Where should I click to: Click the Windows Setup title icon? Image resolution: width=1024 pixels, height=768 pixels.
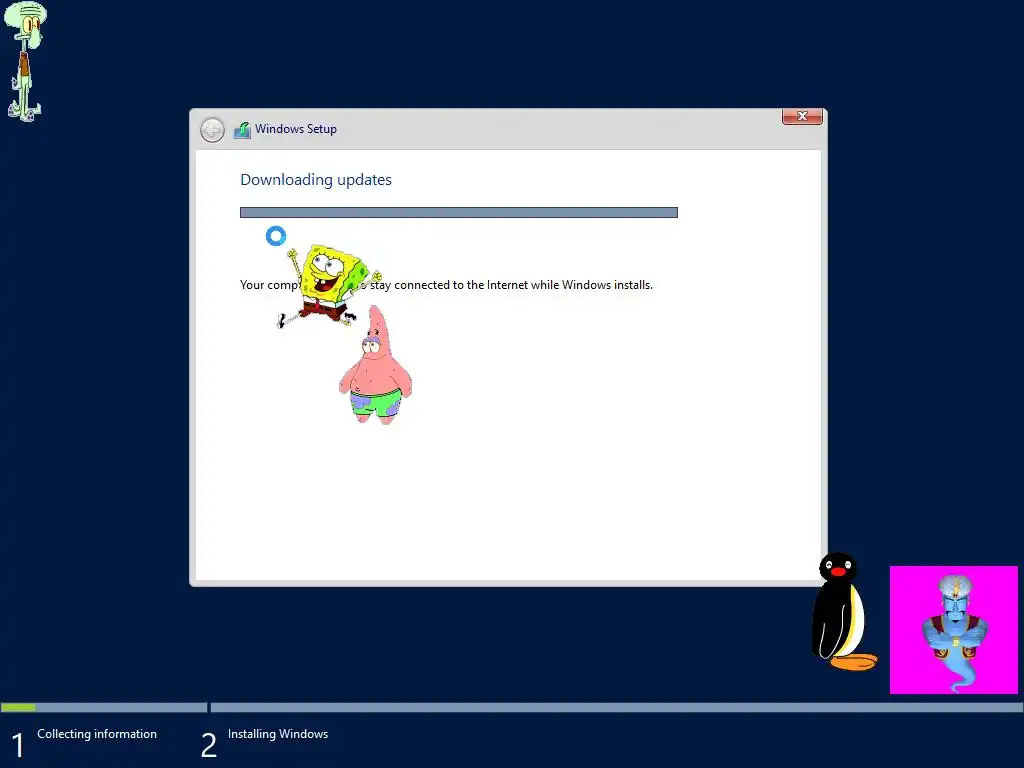pyautogui.click(x=242, y=130)
